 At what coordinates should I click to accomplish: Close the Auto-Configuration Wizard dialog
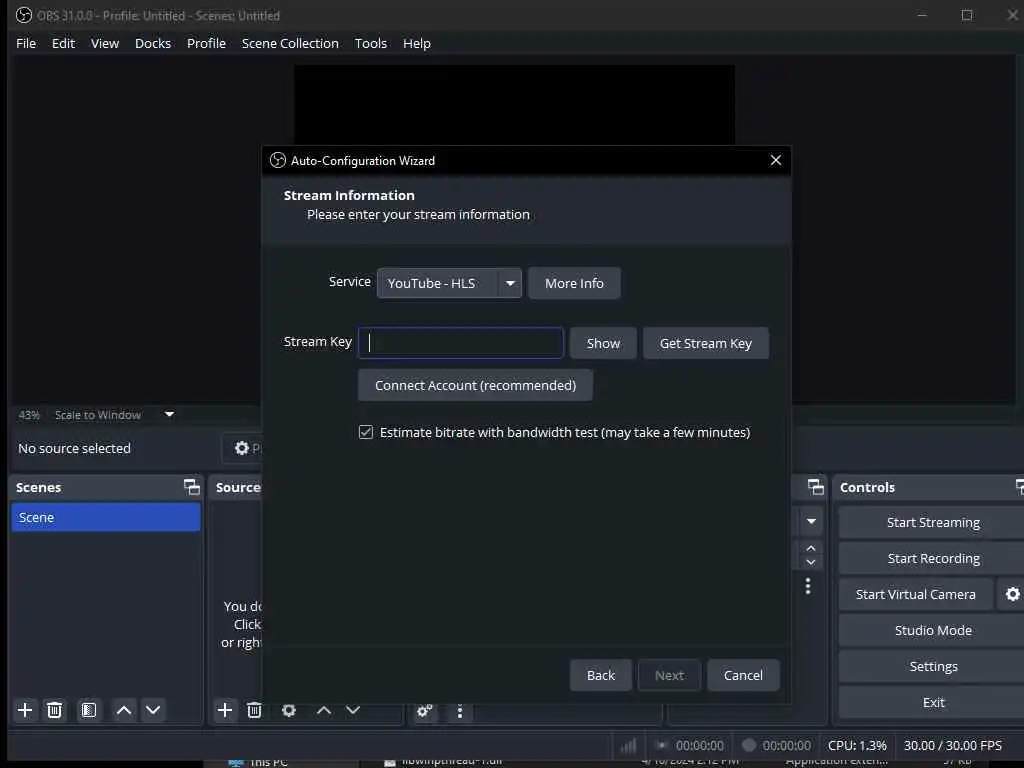tap(775, 161)
